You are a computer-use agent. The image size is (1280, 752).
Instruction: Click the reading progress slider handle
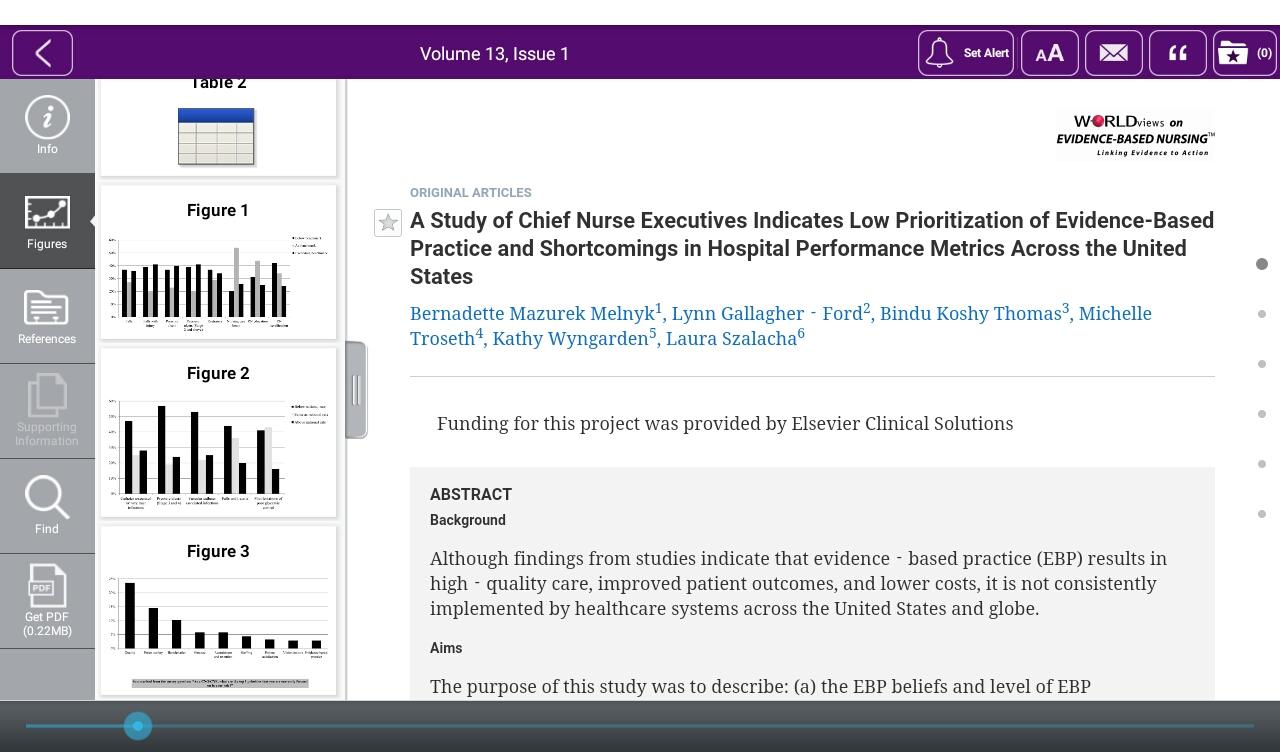click(138, 726)
